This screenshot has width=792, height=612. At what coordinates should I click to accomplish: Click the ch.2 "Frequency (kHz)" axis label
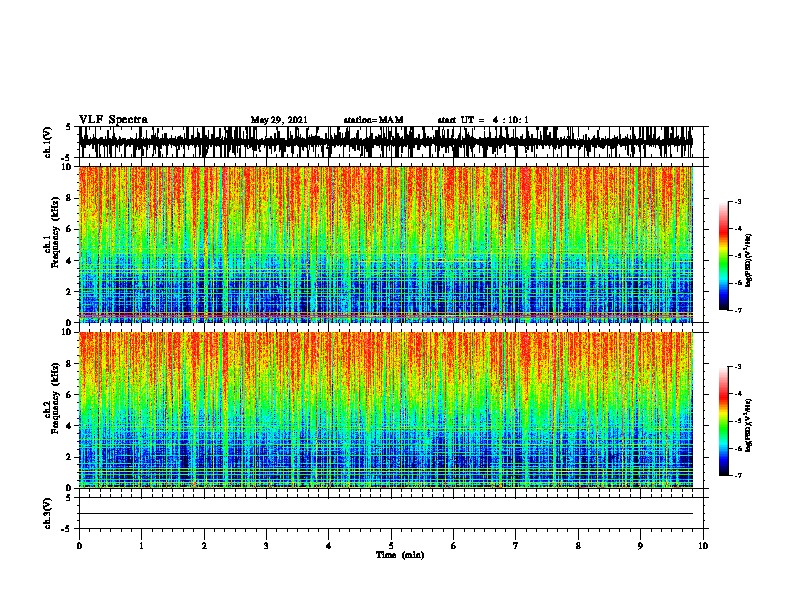[55, 398]
